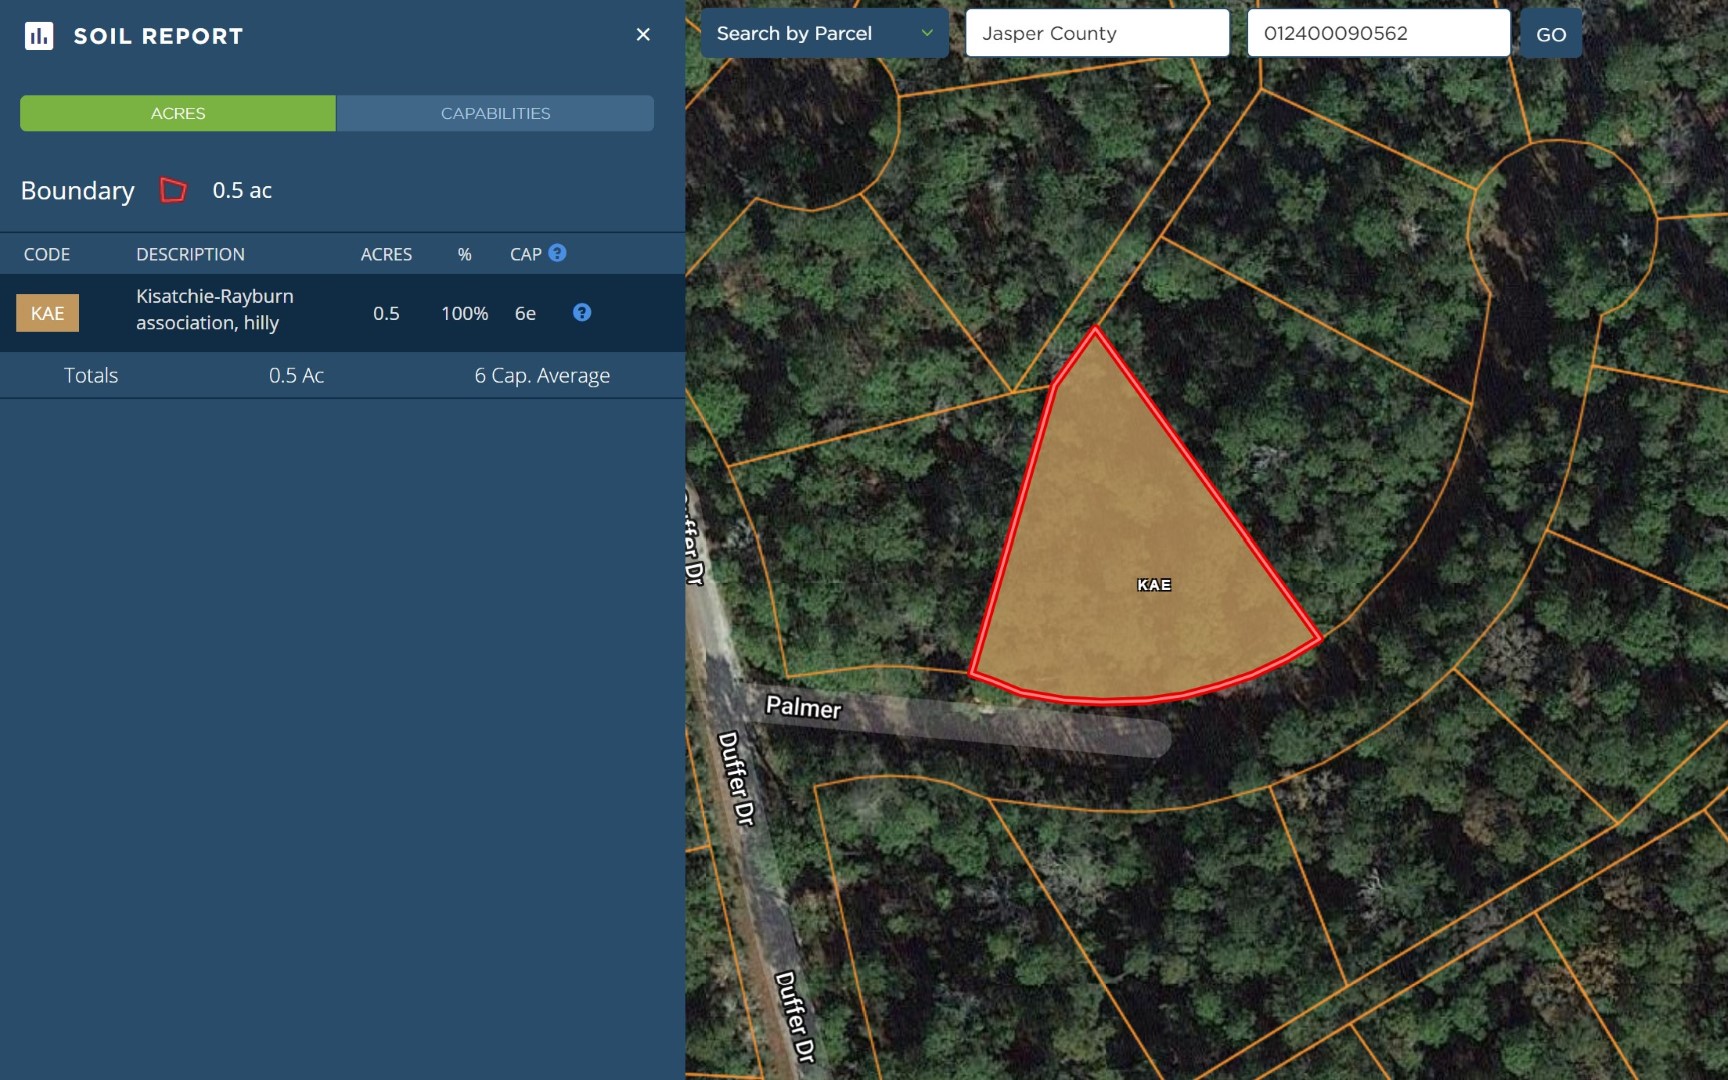The width and height of the screenshot is (1728, 1080).
Task: Click the dropdown chevron next to Search by Parcel
Action: [927, 33]
